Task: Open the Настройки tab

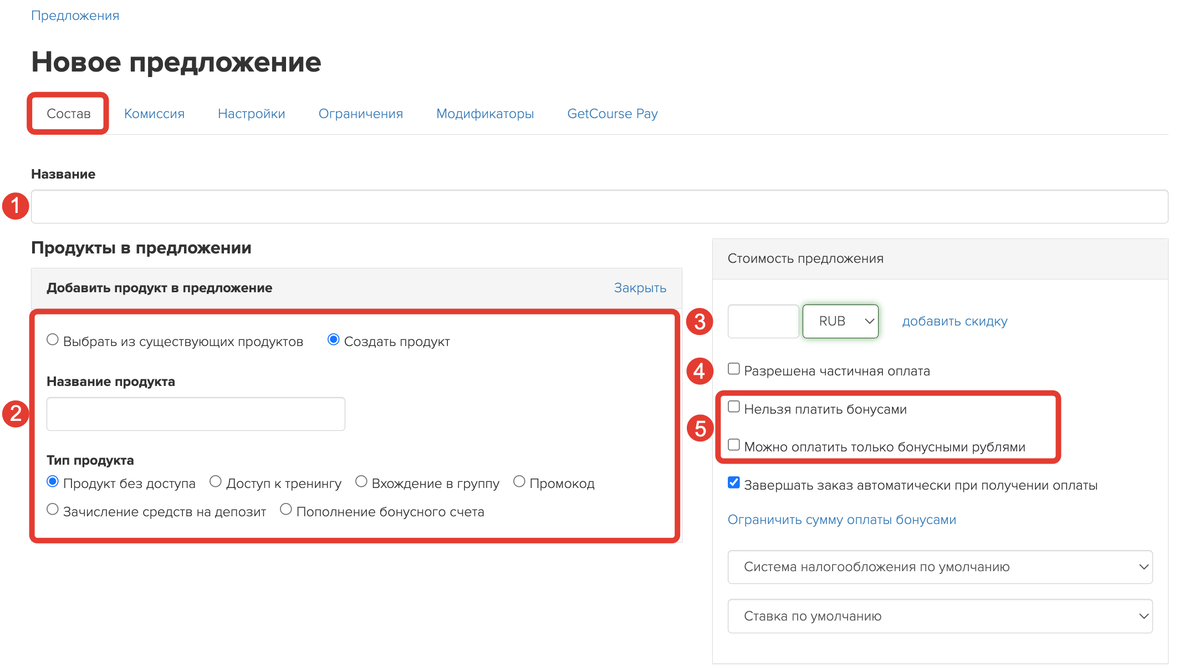Action: (251, 114)
